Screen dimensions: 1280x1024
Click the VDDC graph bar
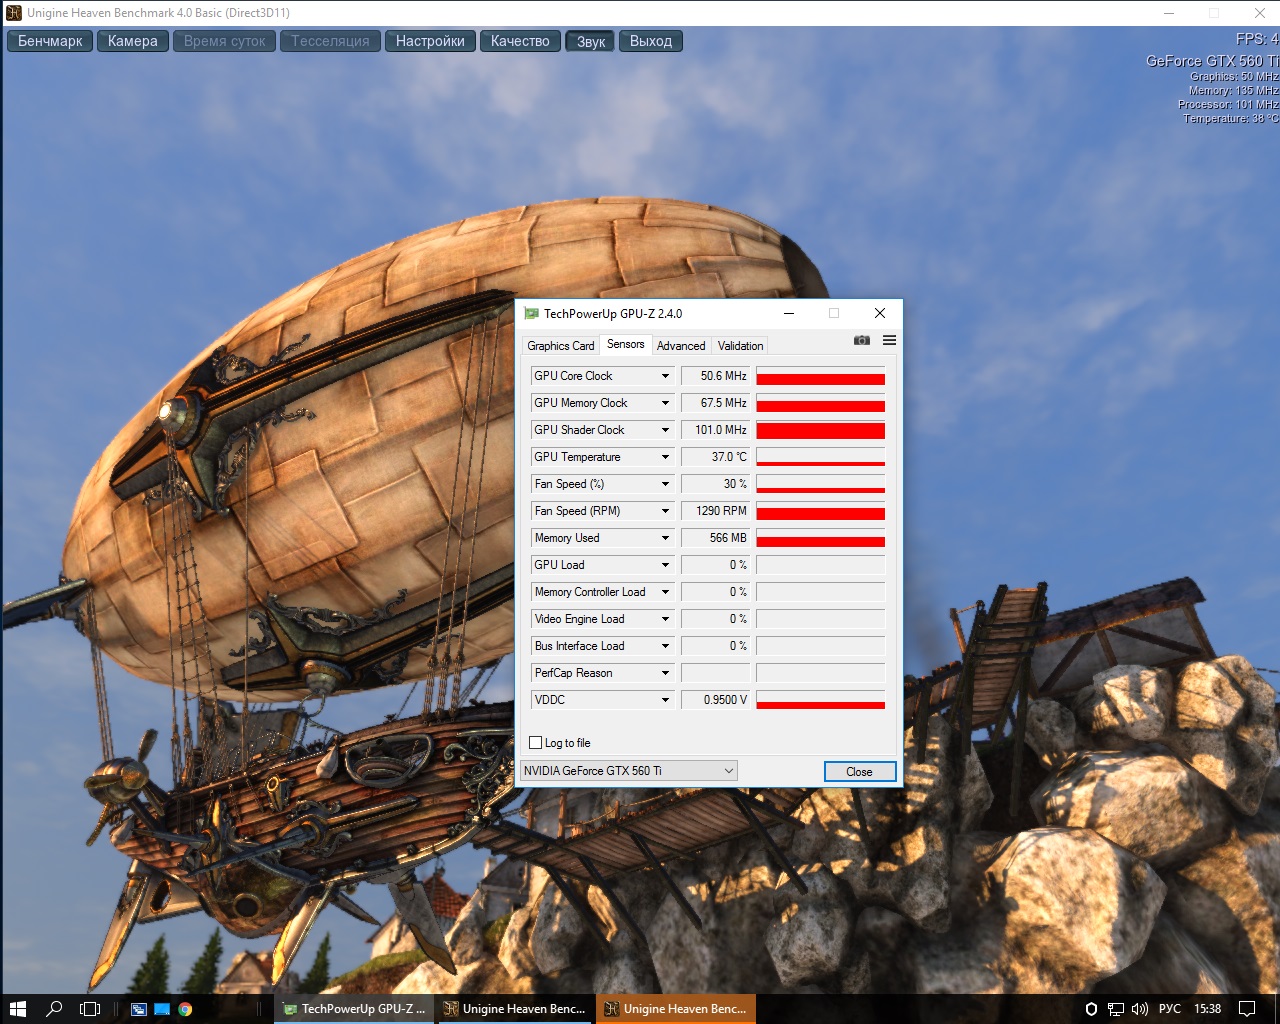pyautogui.click(x=821, y=700)
